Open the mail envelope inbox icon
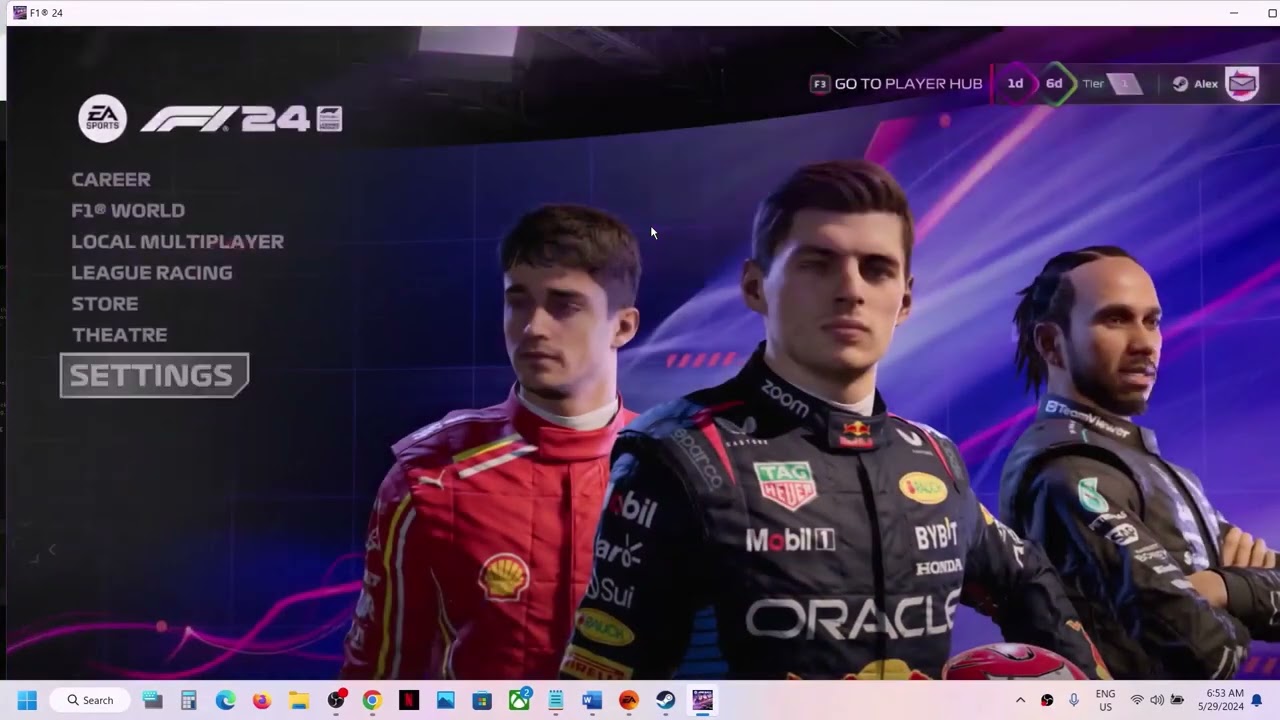 coord(1242,84)
